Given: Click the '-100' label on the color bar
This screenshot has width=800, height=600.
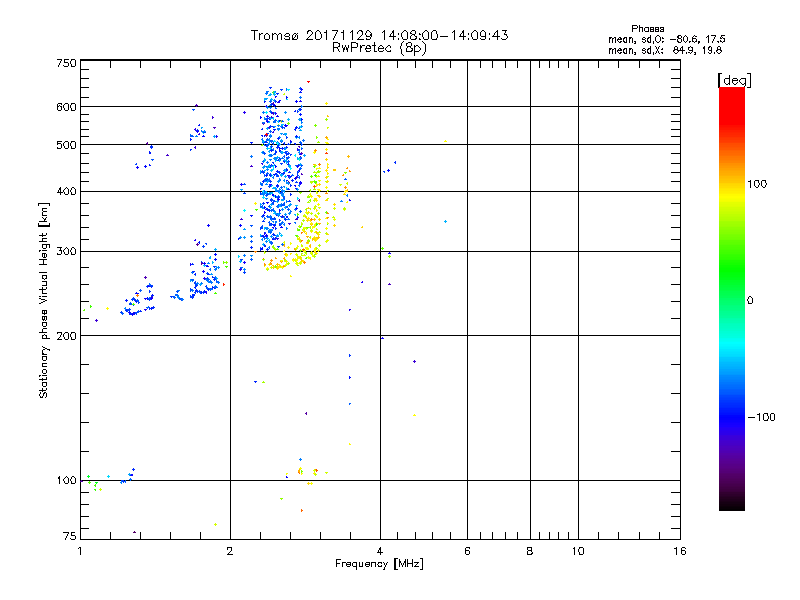Looking at the screenshot, I should click(x=761, y=417).
